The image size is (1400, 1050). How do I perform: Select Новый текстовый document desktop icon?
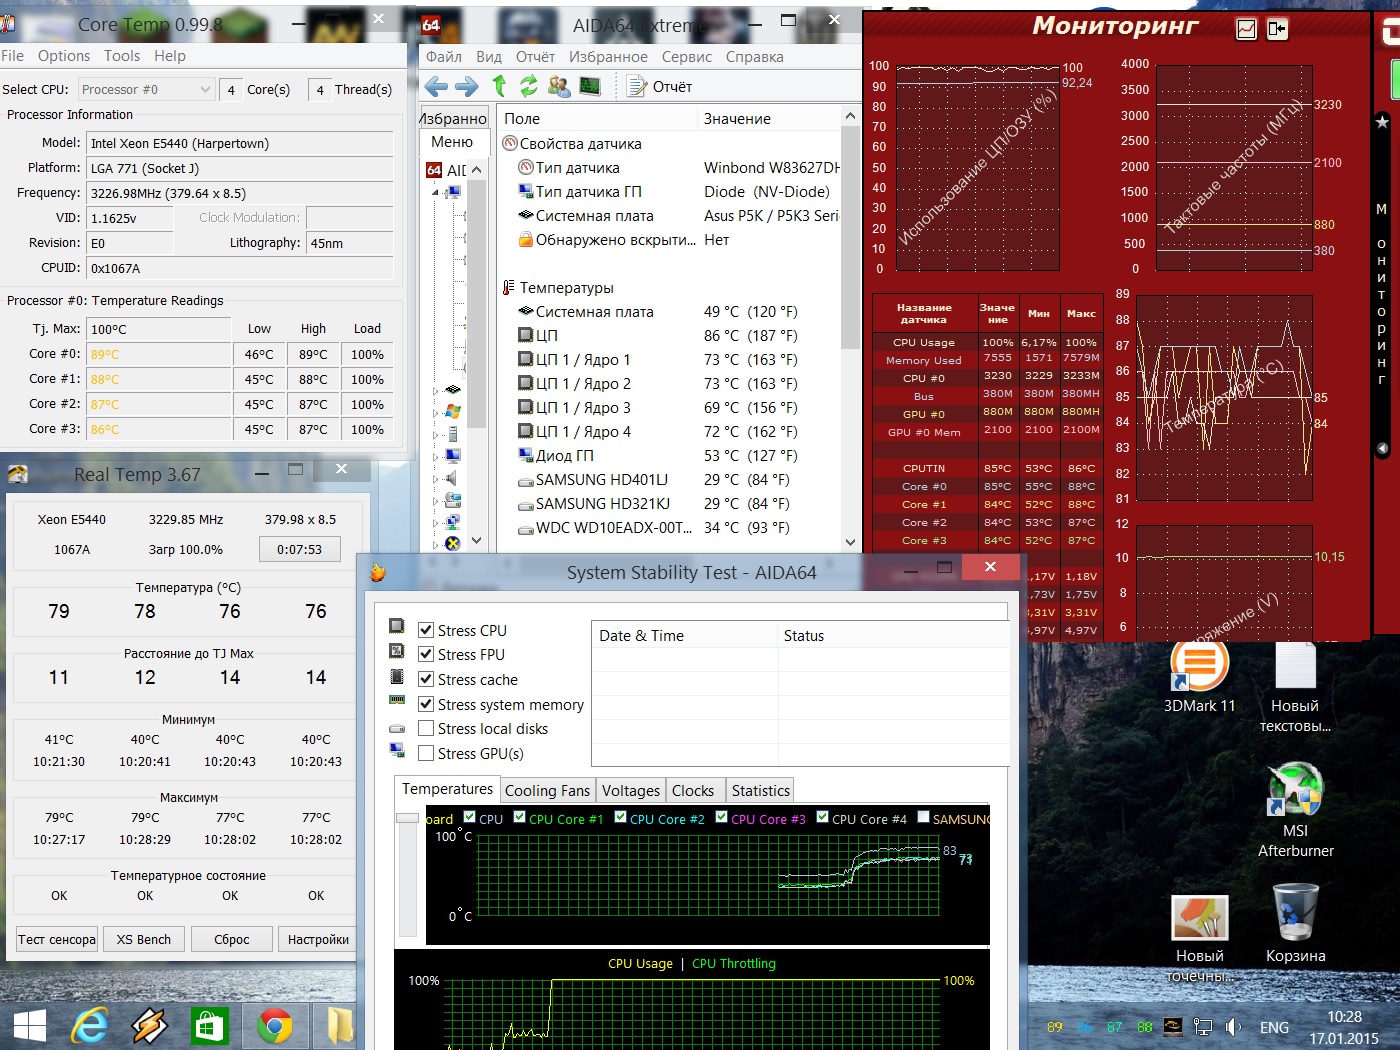click(1295, 688)
